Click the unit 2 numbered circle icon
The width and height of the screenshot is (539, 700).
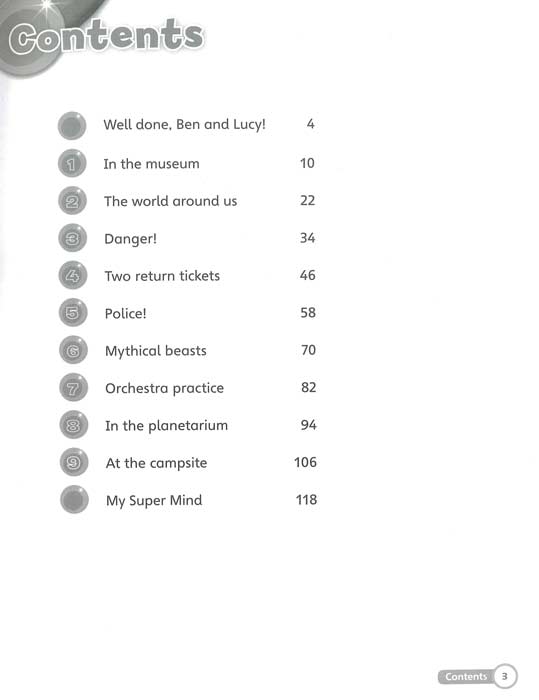pos(72,201)
